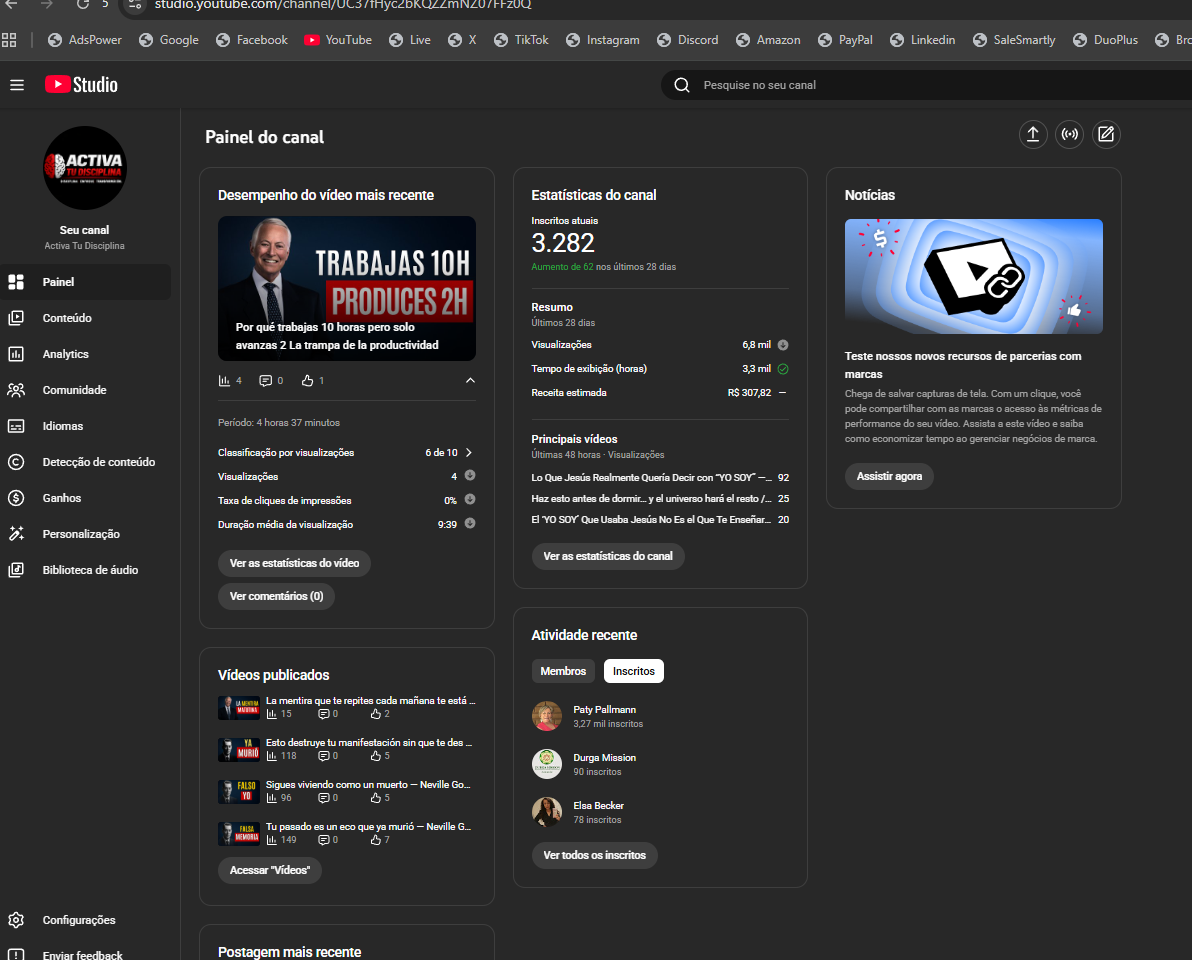This screenshot has width=1192, height=960.
Task: Click the Assistir agora button
Action: [x=889, y=476]
